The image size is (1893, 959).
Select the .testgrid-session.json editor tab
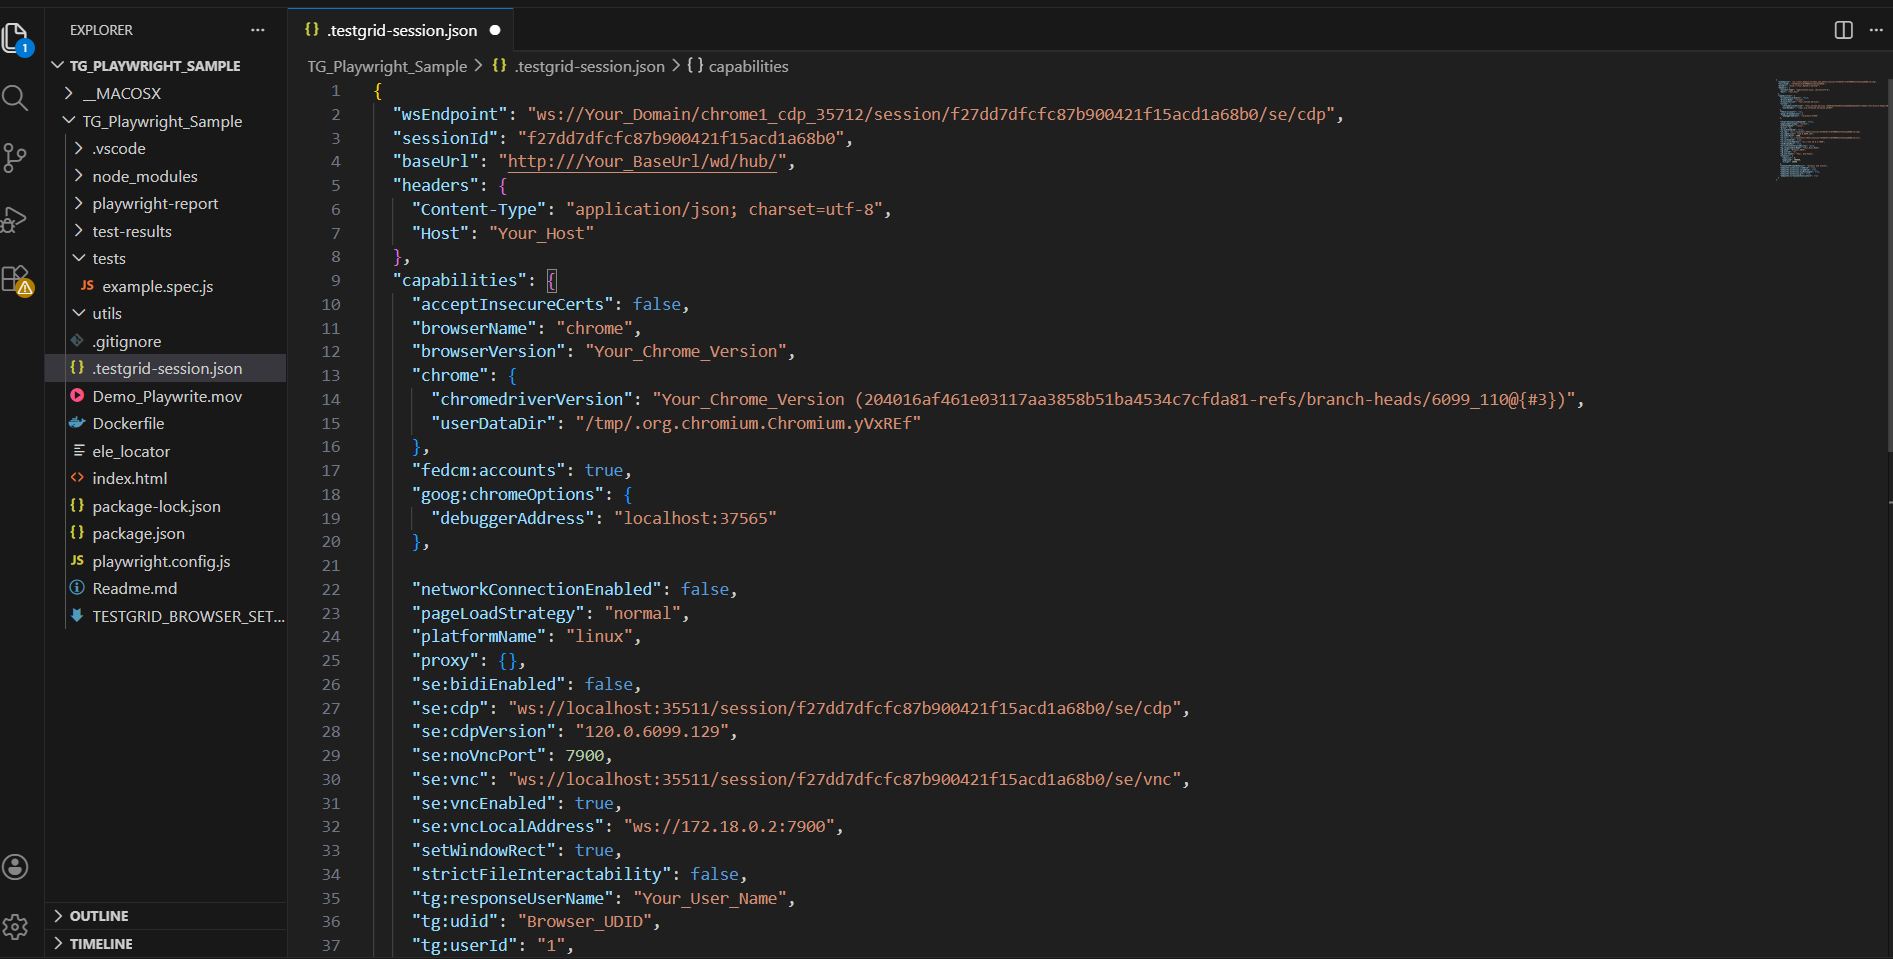(x=401, y=30)
